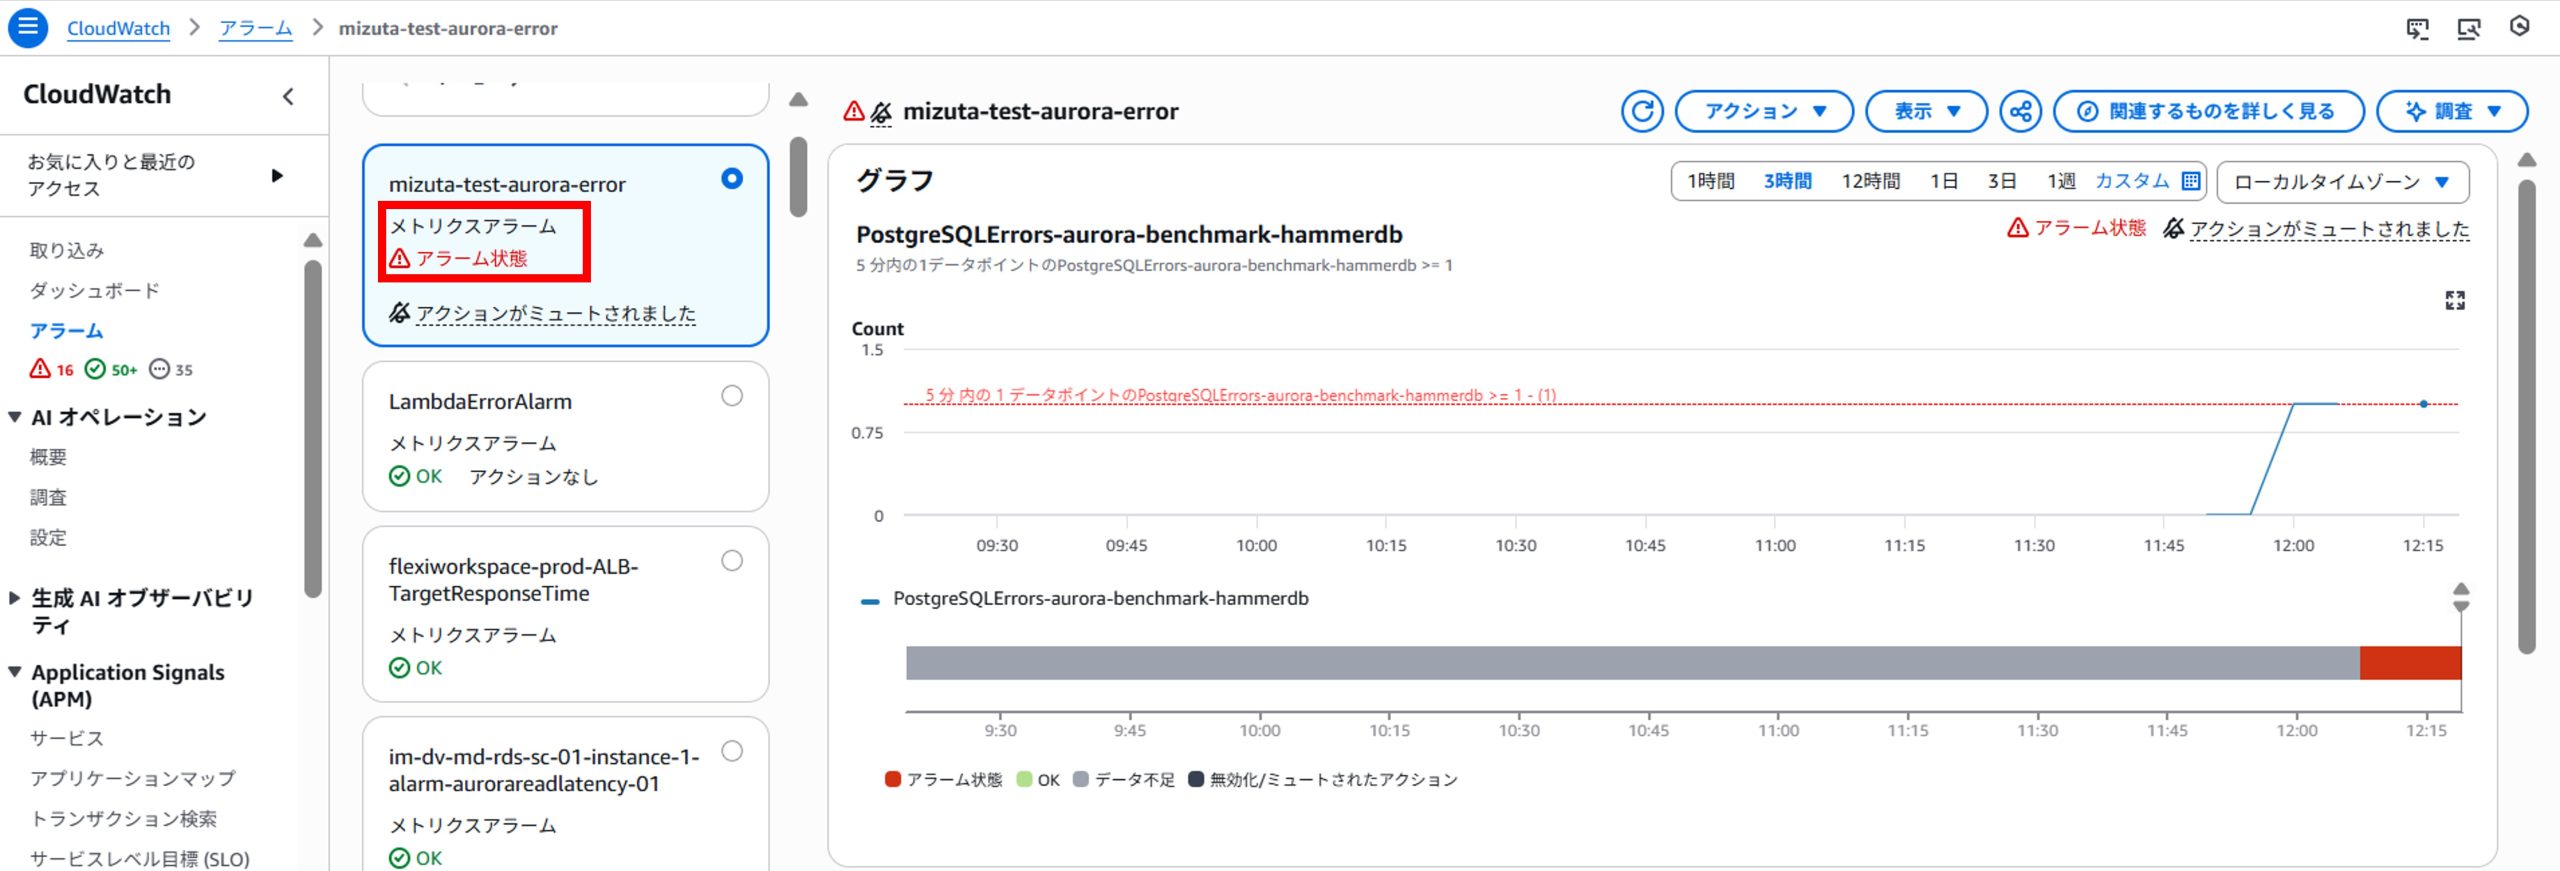The image size is (2560, 871).
Task: Switch graph range to 12時間
Action: [x=1870, y=181]
